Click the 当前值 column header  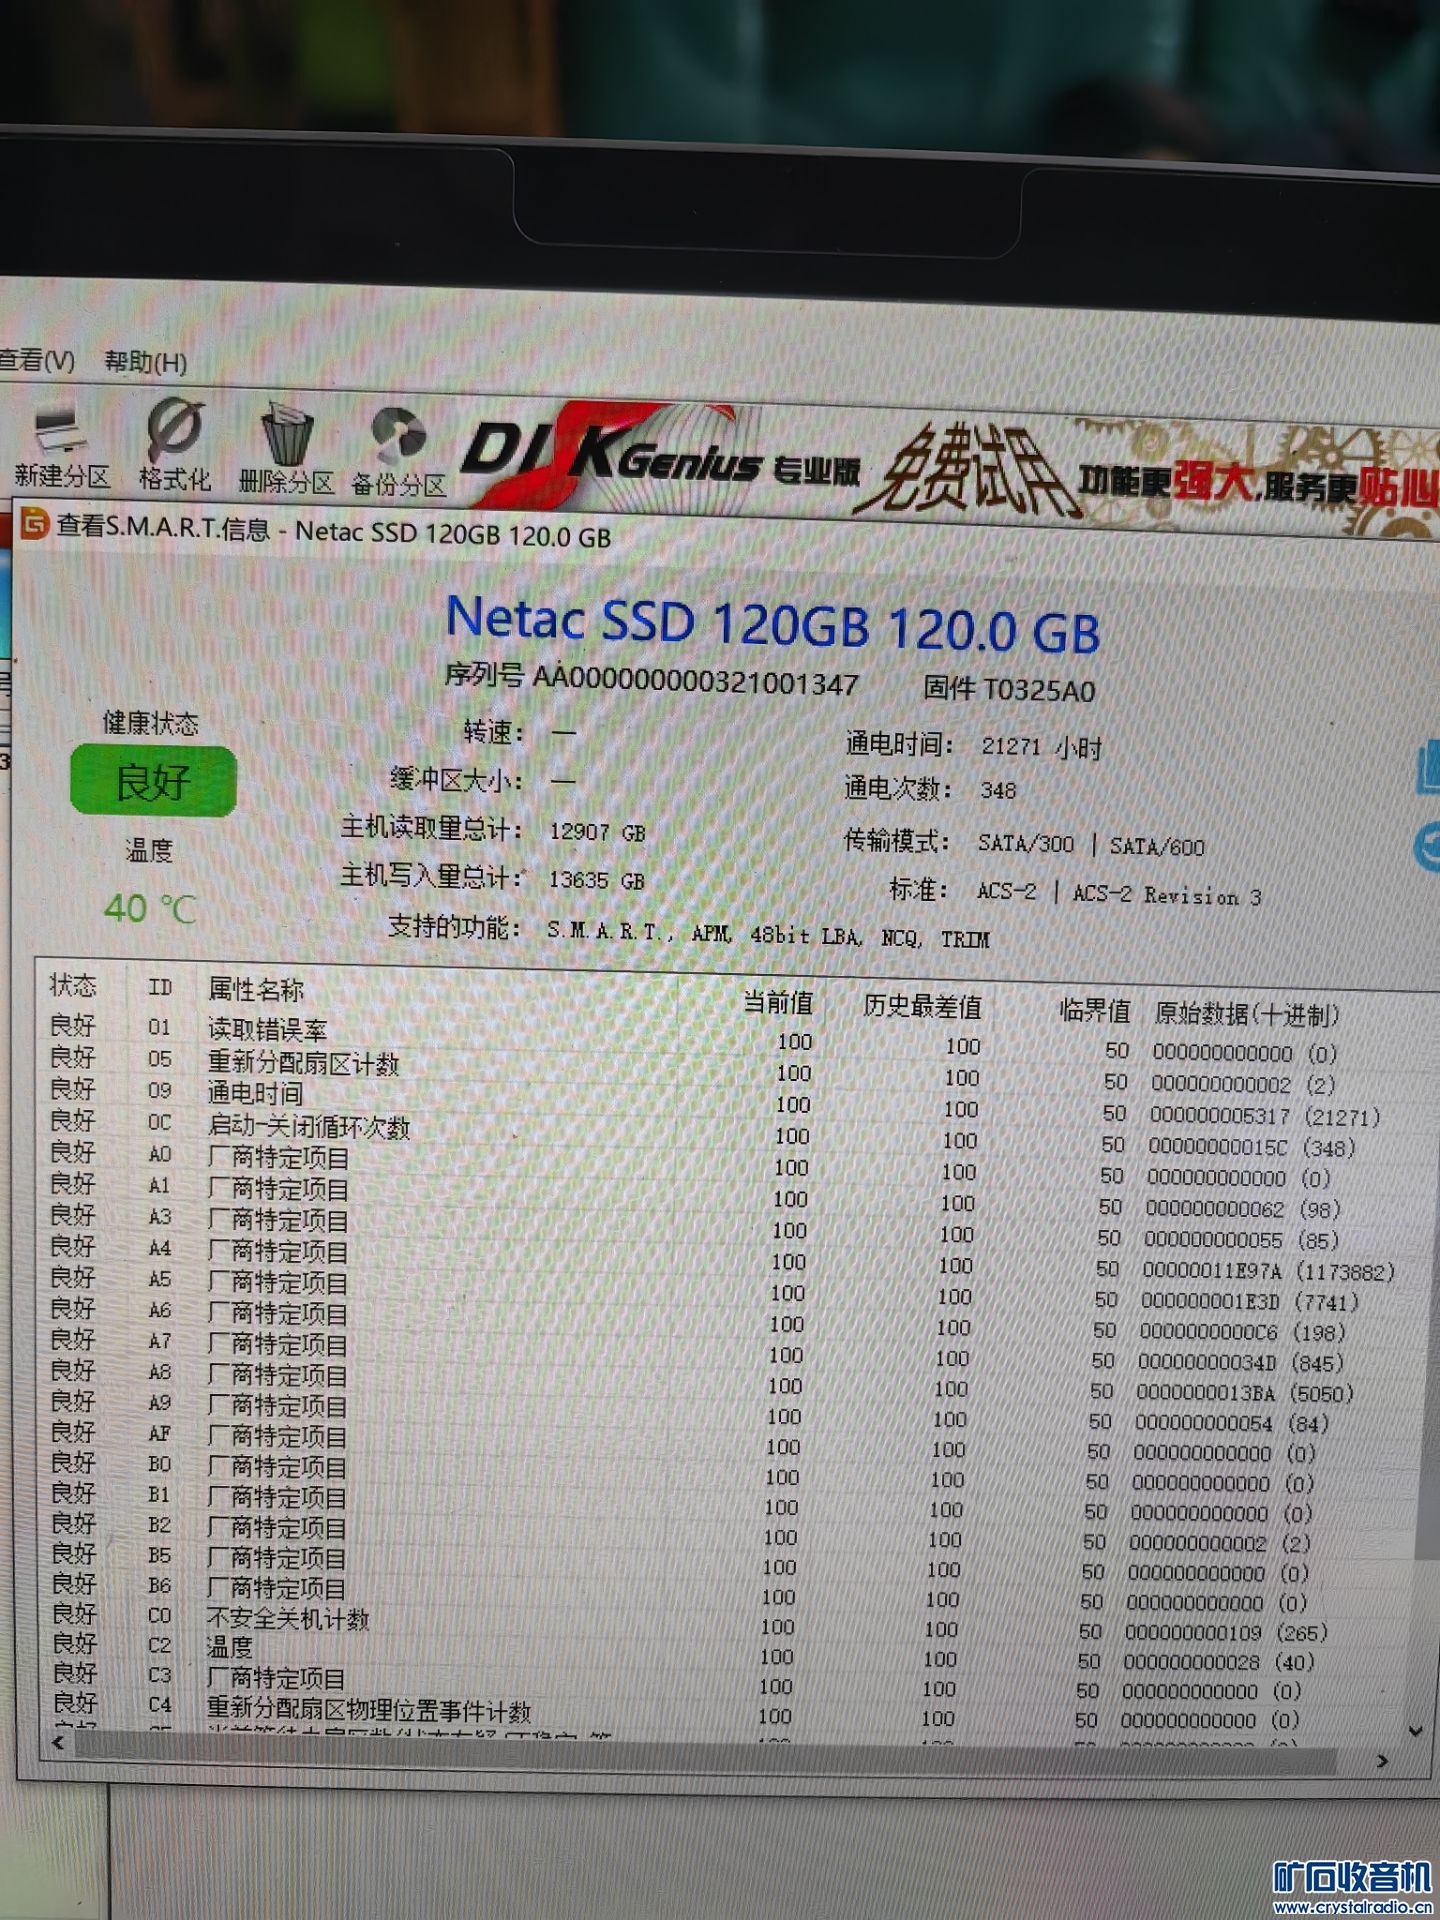[778, 1002]
